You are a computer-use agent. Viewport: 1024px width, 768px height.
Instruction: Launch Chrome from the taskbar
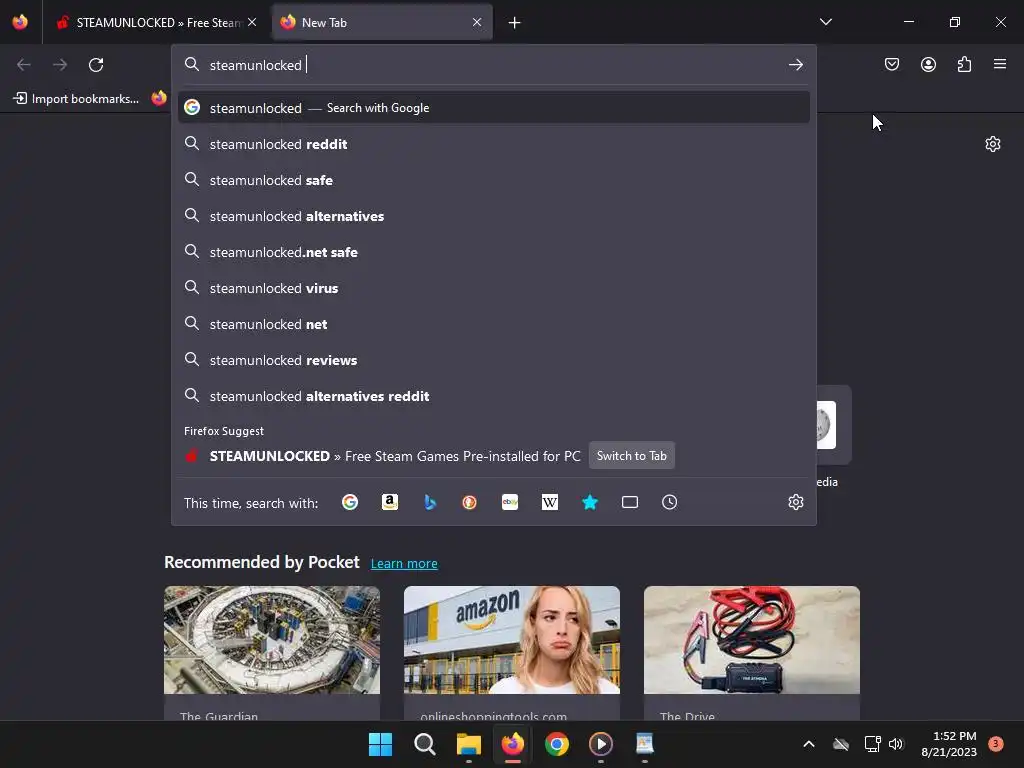point(556,744)
